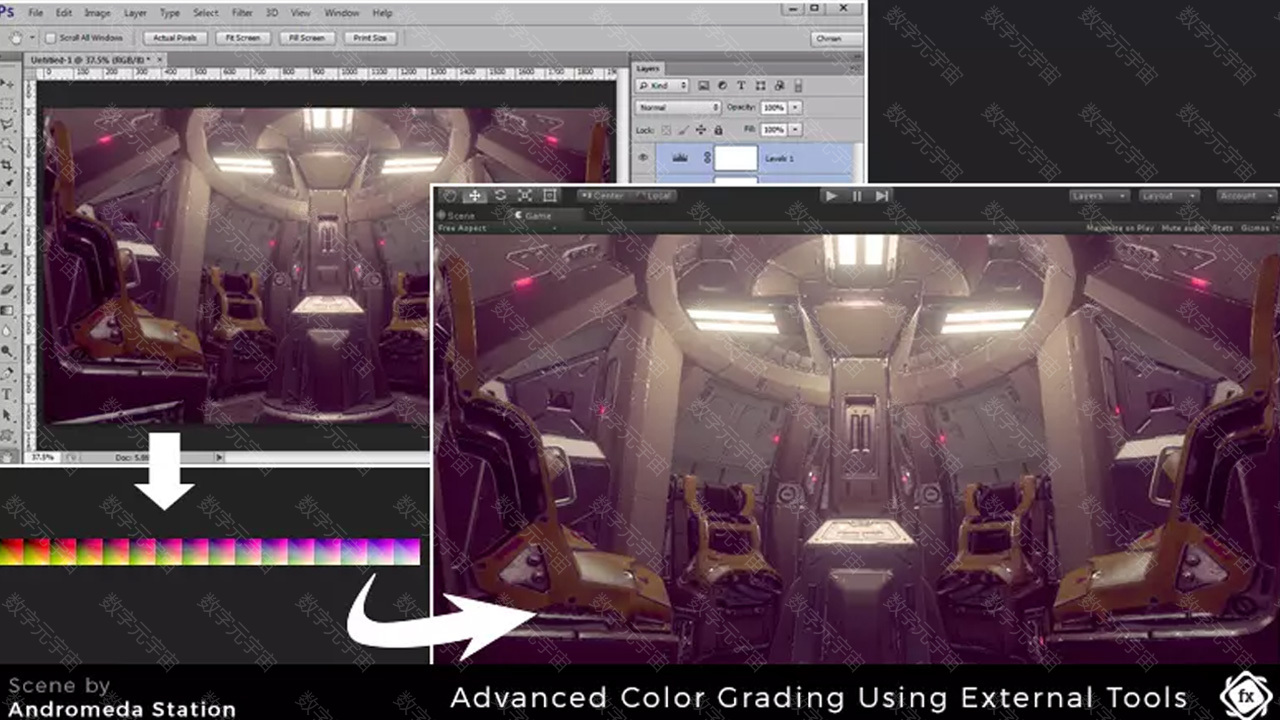Open Unity Layout dropdown
The width and height of the screenshot is (1280, 720).
1169,196
